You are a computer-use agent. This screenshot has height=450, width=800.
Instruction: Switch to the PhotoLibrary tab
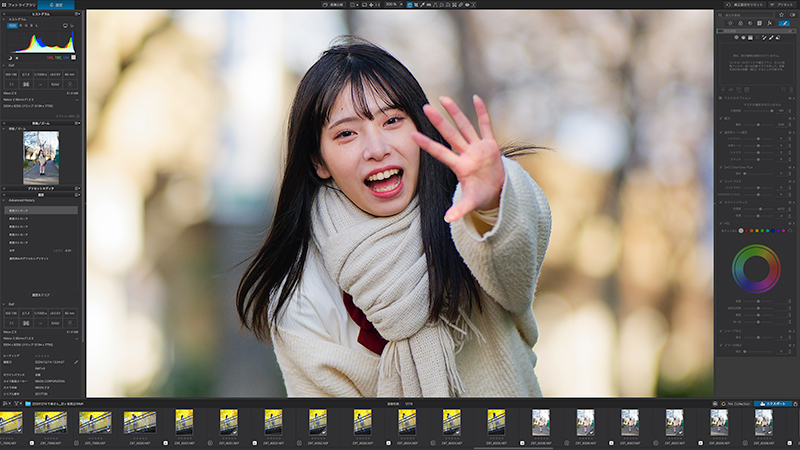[19, 5]
